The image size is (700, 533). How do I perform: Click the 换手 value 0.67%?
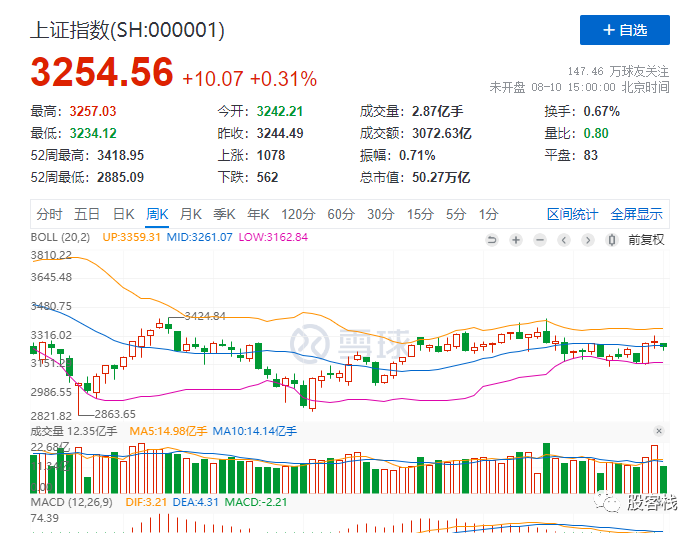point(601,111)
